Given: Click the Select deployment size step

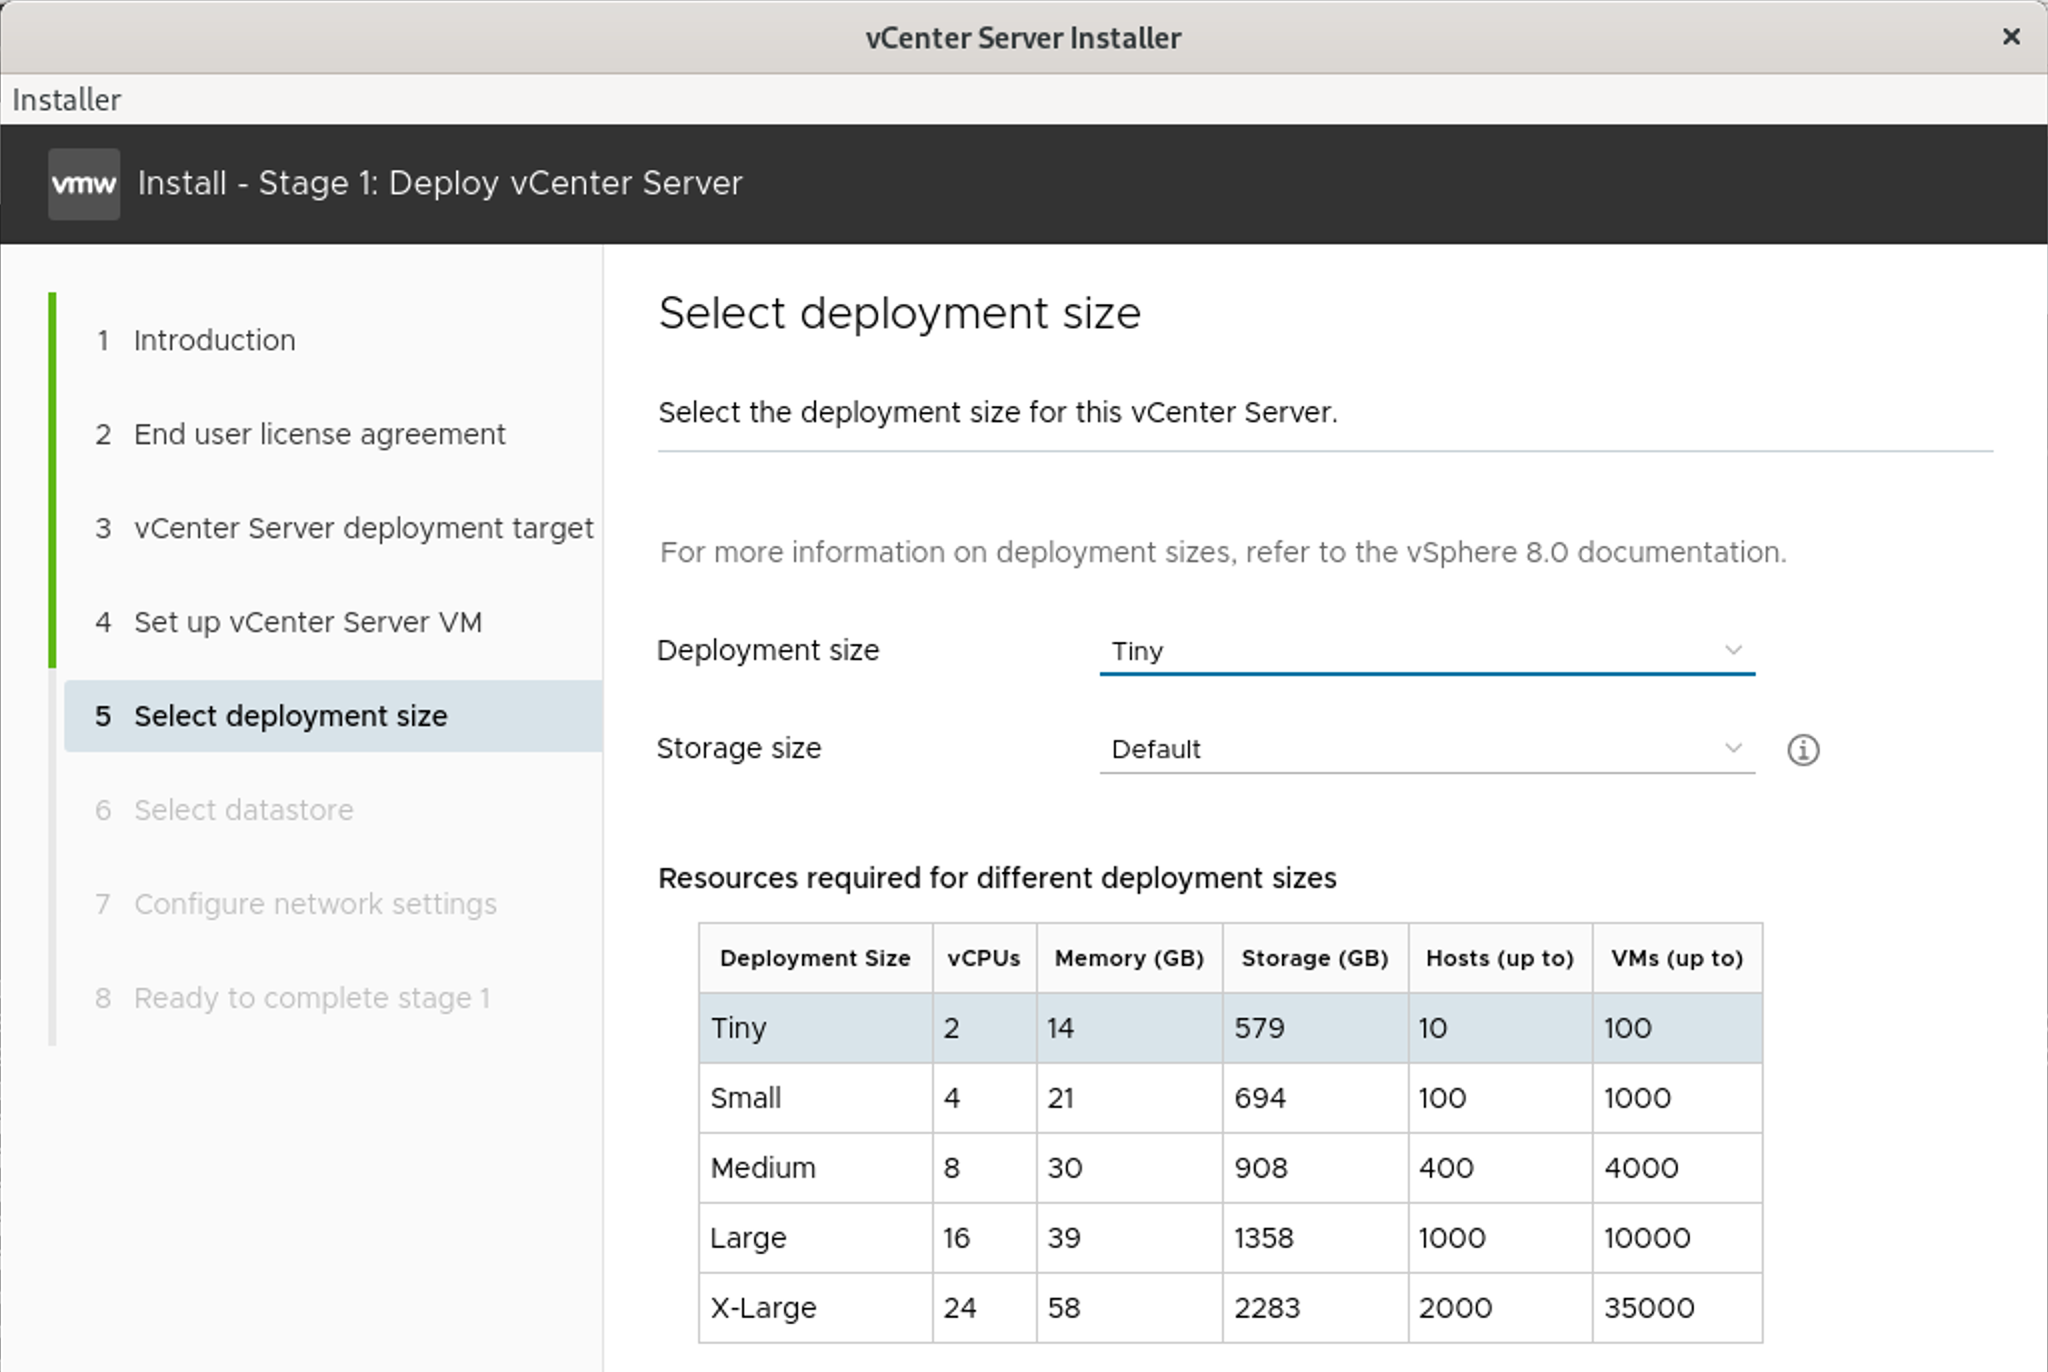Looking at the screenshot, I should 290,716.
